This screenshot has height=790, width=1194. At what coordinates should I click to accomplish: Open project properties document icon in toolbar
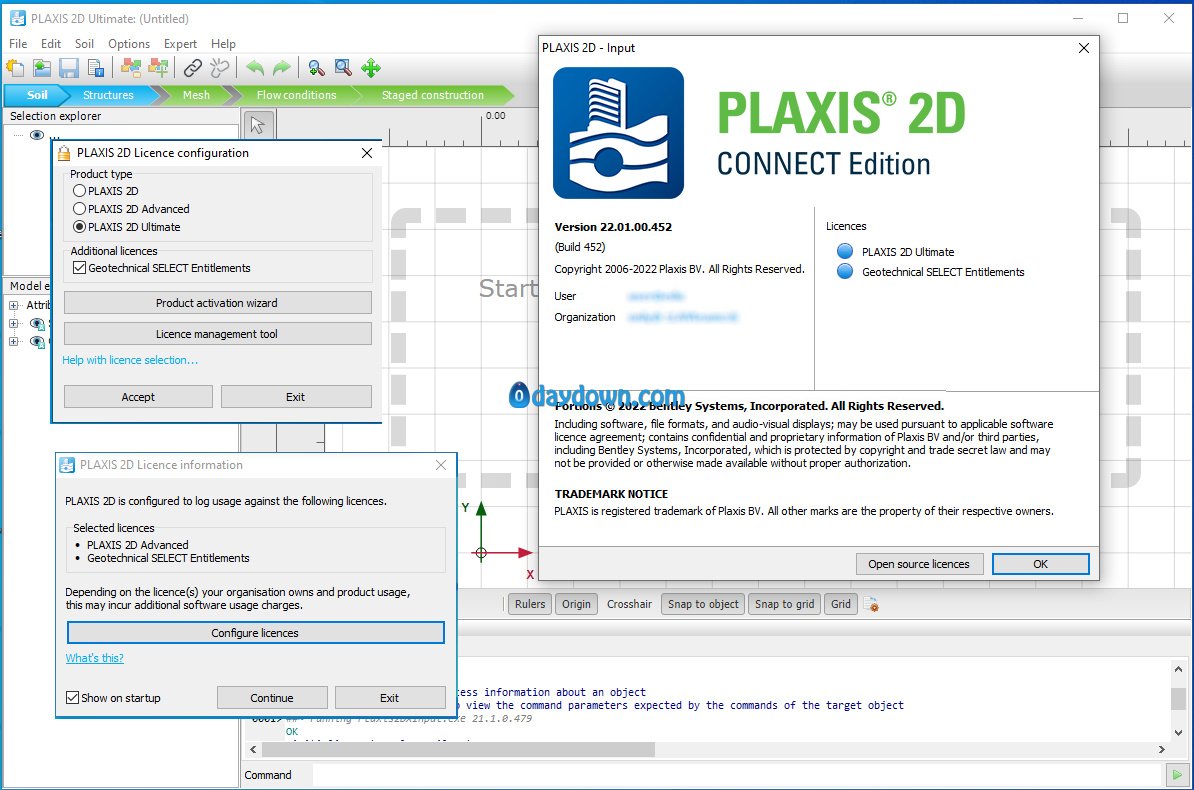click(x=96, y=68)
